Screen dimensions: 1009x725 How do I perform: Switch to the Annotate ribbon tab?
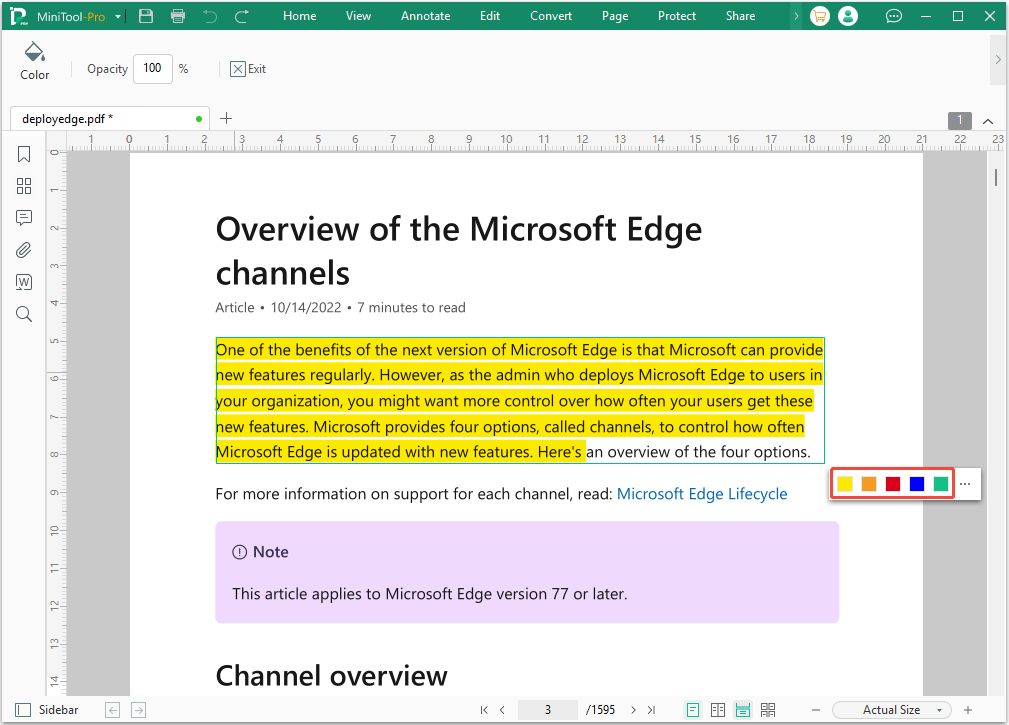[x=425, y=15]
